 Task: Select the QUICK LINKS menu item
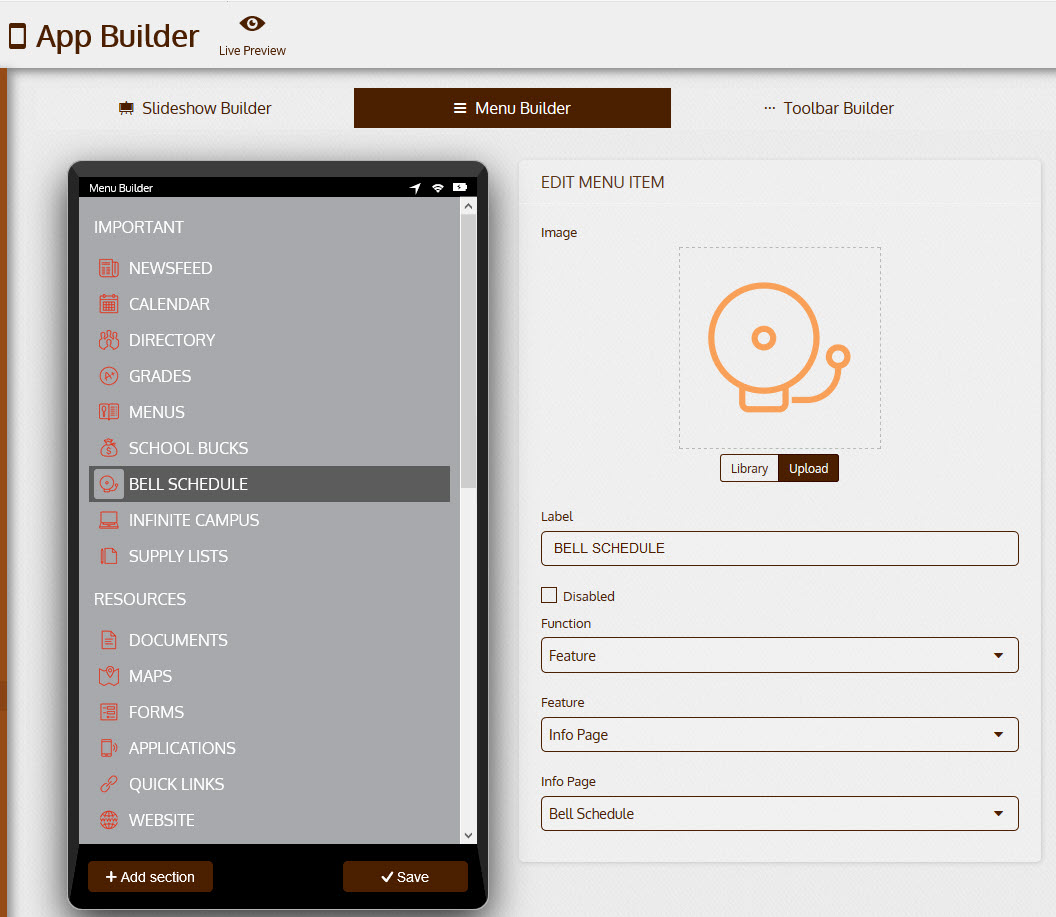point(269,784)
